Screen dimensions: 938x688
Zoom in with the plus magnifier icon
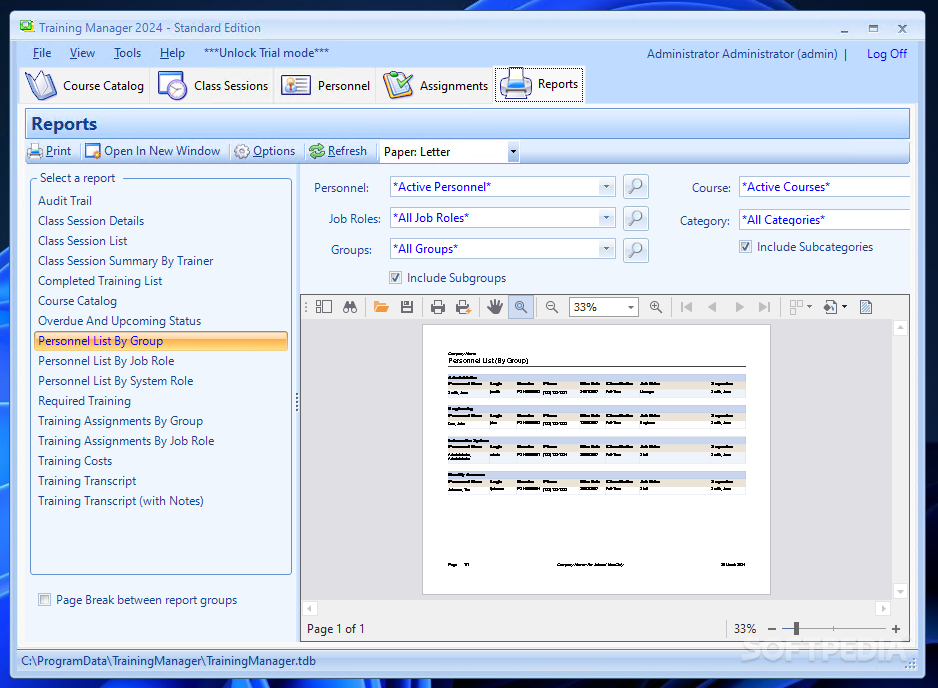656,307
